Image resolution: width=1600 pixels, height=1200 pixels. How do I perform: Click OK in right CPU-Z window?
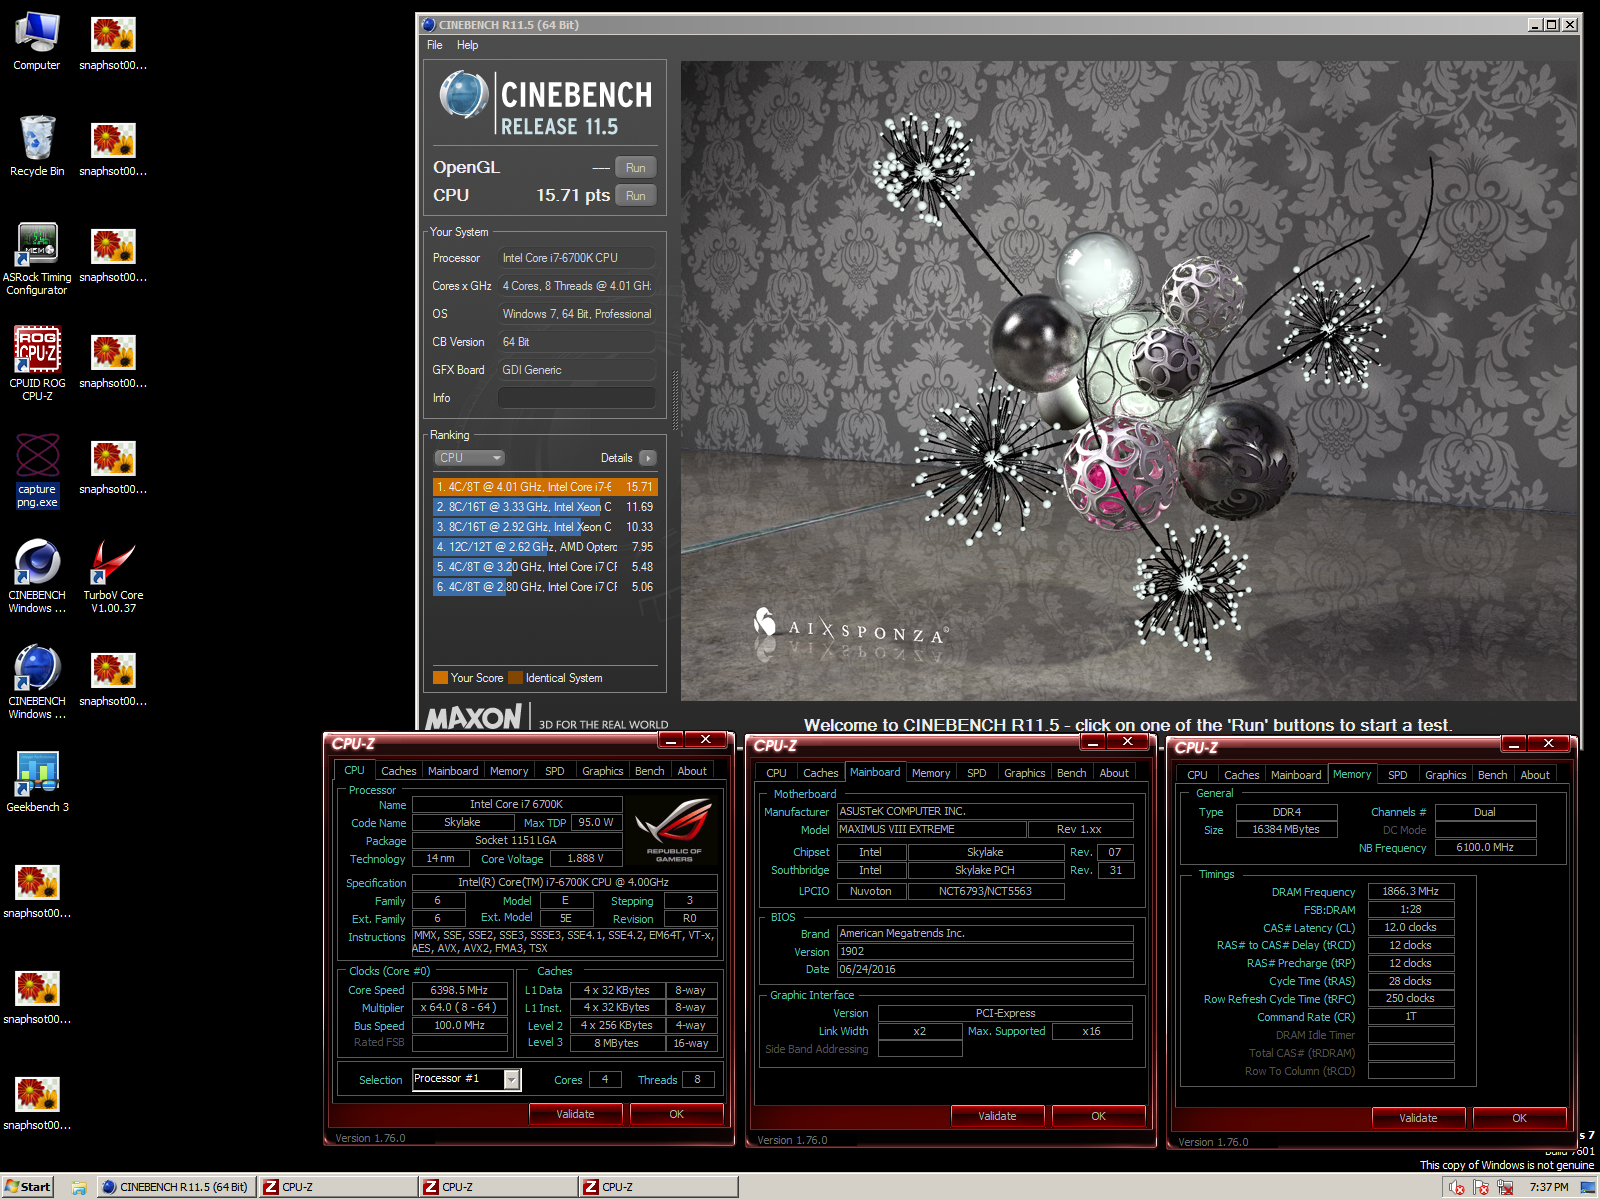point(1519,1118)
